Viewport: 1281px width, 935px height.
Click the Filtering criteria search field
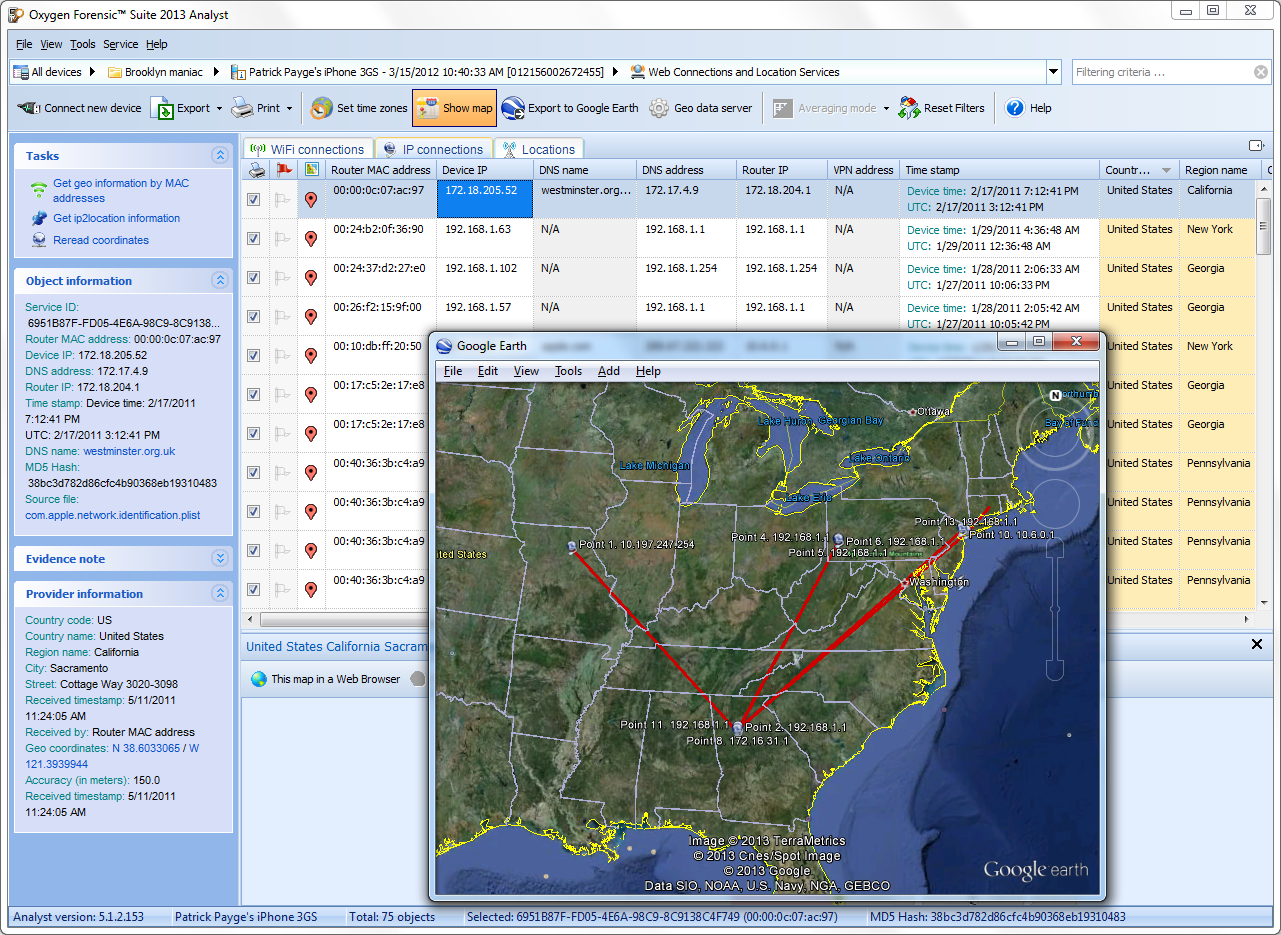coord(1160,72)
